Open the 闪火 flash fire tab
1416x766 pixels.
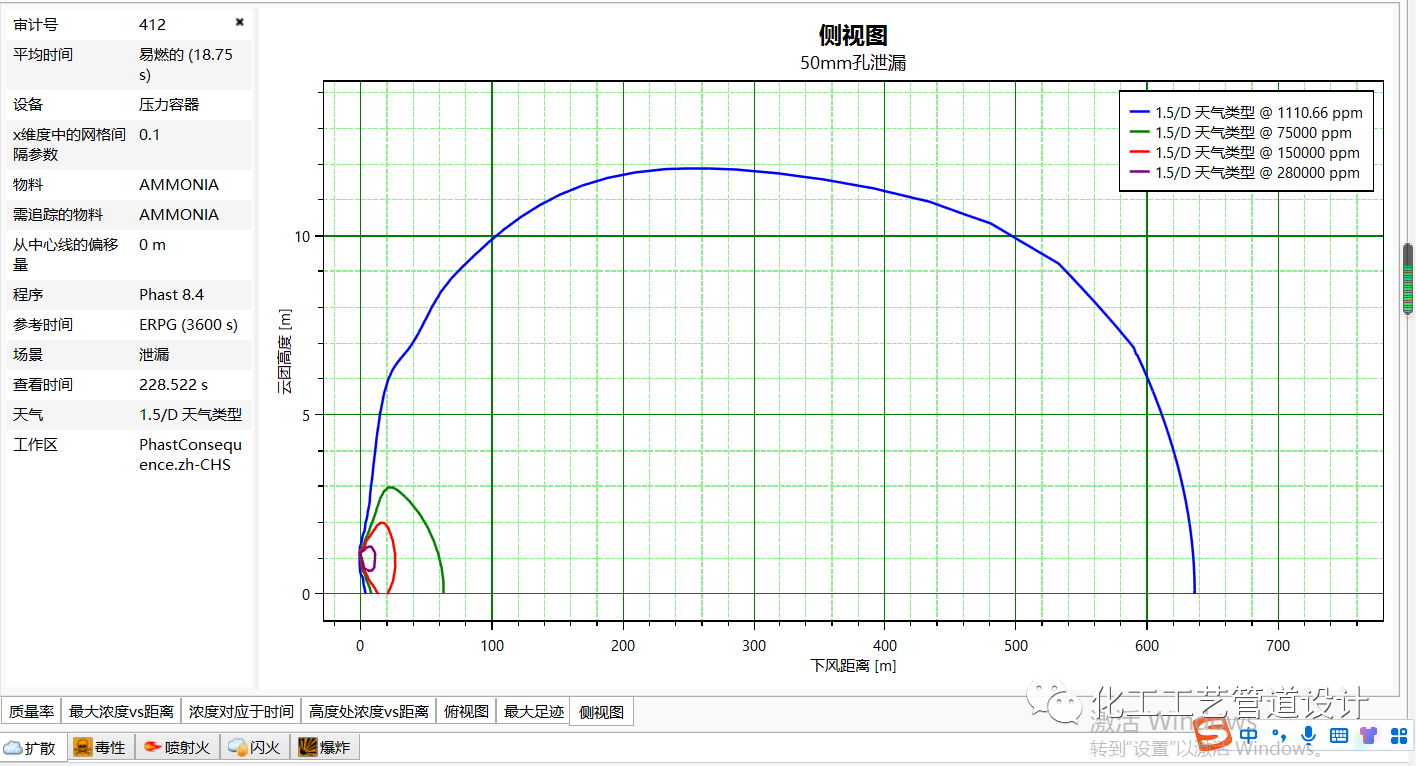pos(255,747)
